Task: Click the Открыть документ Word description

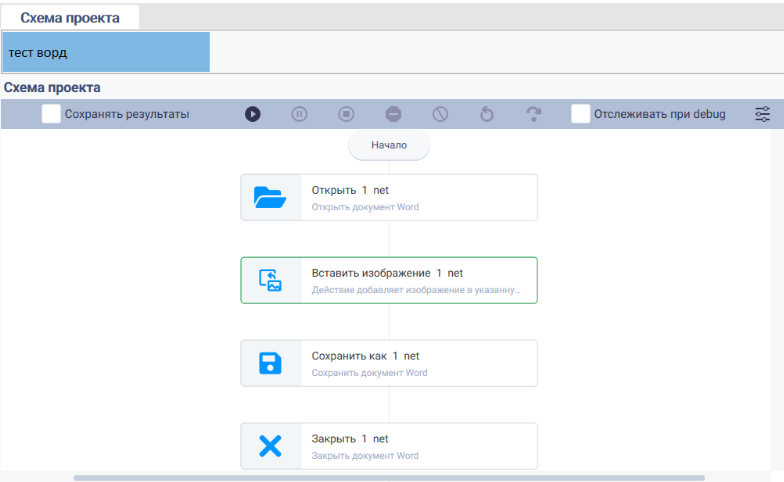Action: tap(365, 207)
